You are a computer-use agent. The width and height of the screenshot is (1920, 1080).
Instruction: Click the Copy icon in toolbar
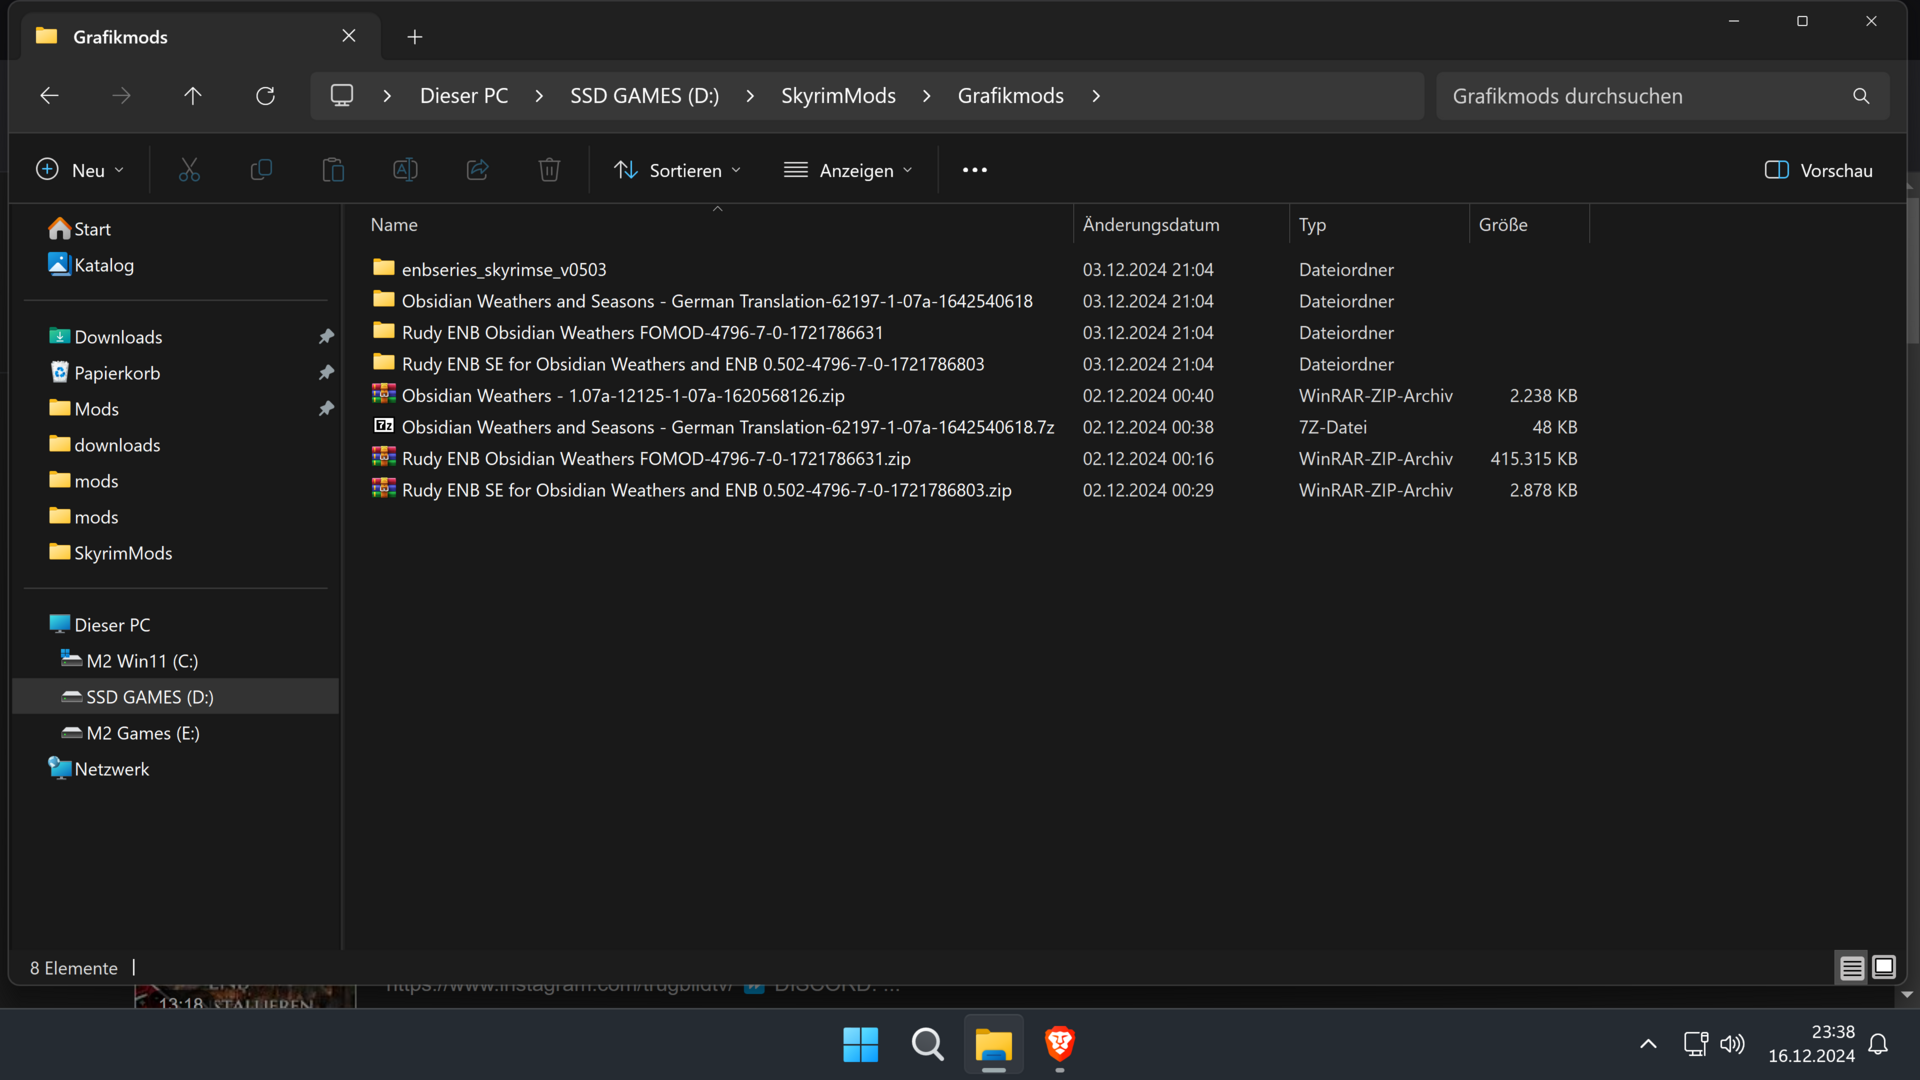pyautogui.click(x=261, y=170)
